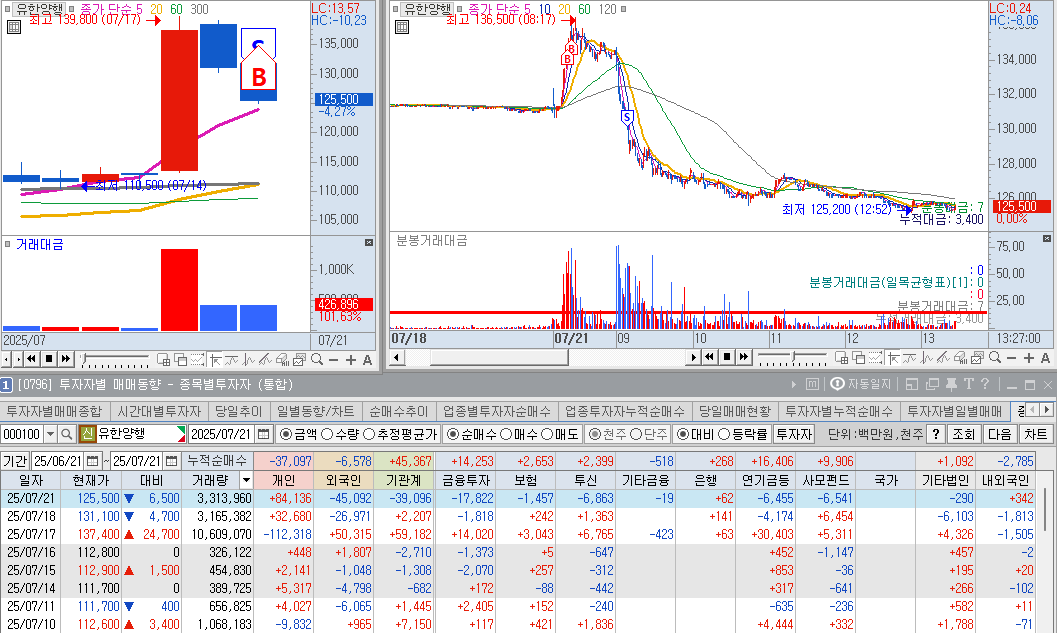This screenshot has height=633, width=1057.
Task: Open calendar for period start 25/06/21
Action: pyautogui.click(x=92, y=461)
